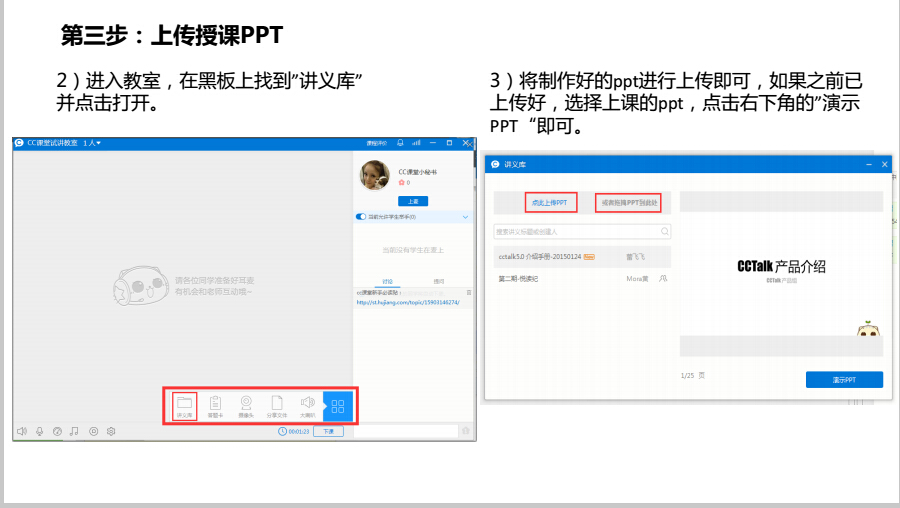Click the CC logo in the classroom title bar
The image size is (900, 508).
pos(19,143)
